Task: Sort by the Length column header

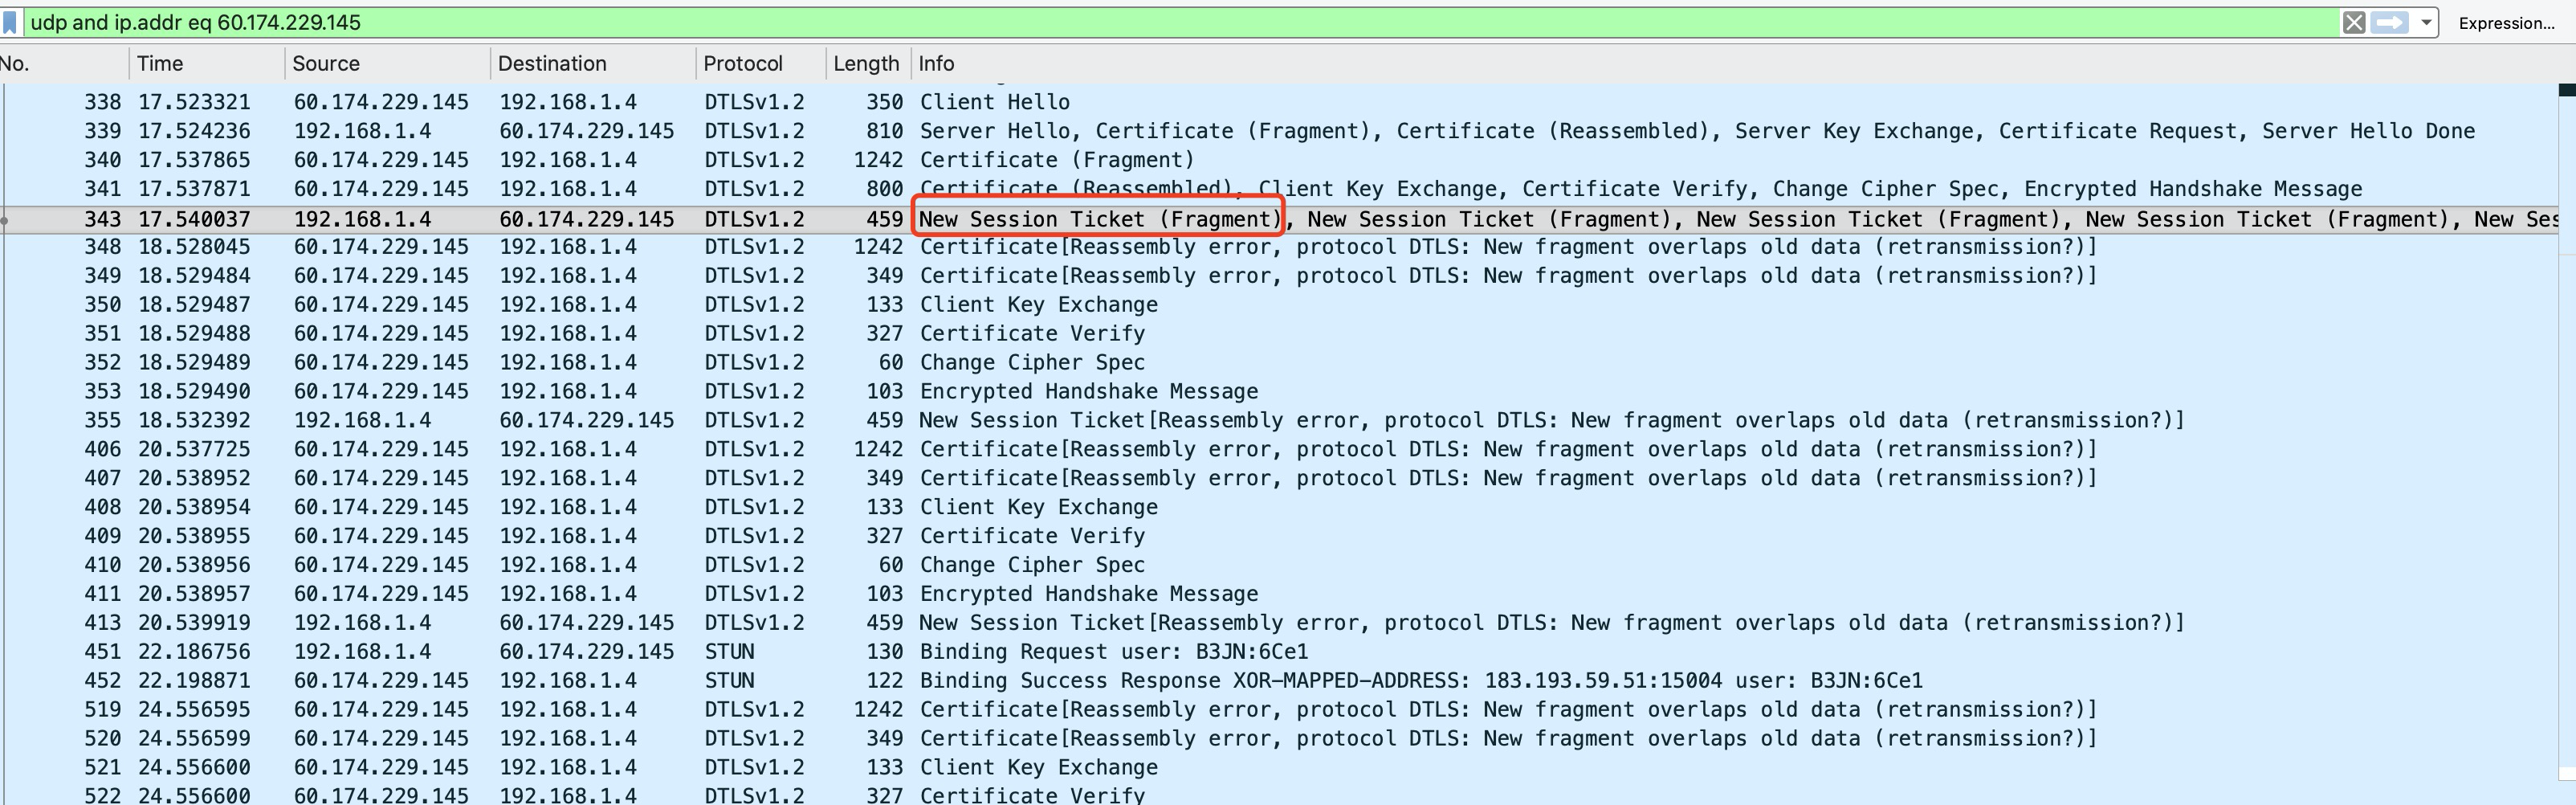Action: tap(867, 63)
